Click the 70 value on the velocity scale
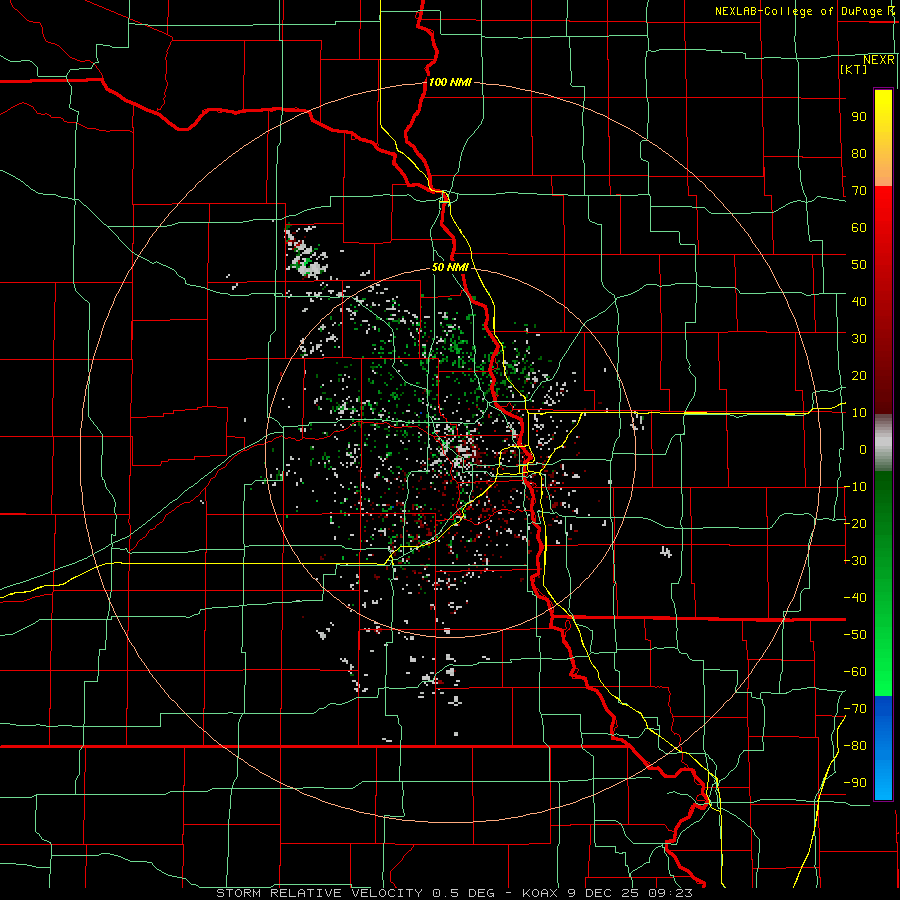900x900 pixels. click(x=859, y=191)
